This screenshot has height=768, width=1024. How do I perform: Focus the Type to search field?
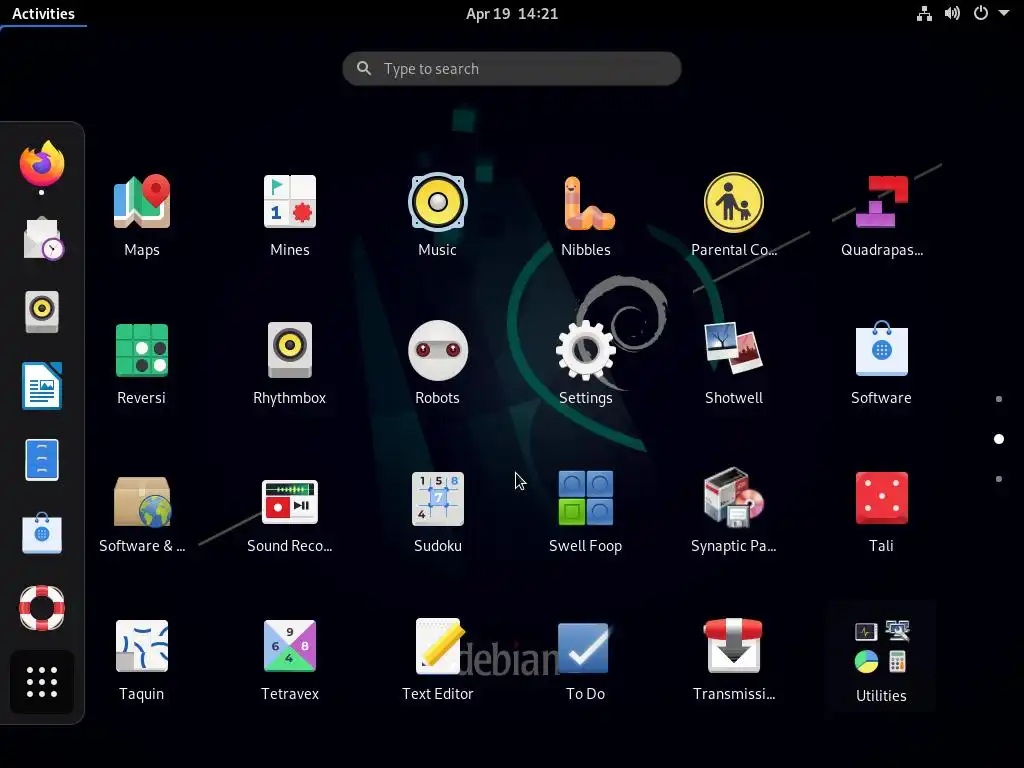512,69
